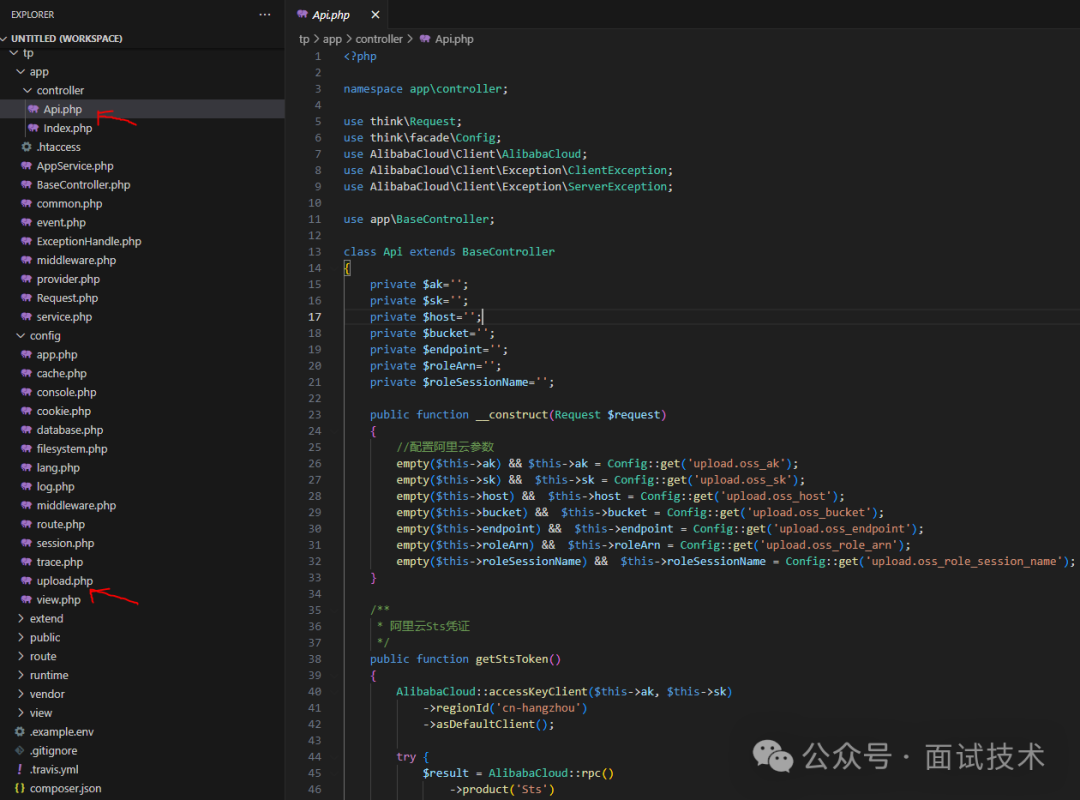Screen dimensions: 1080x800
Task: Click the EXPLORER panel title
Action: (x=32, y=14)
